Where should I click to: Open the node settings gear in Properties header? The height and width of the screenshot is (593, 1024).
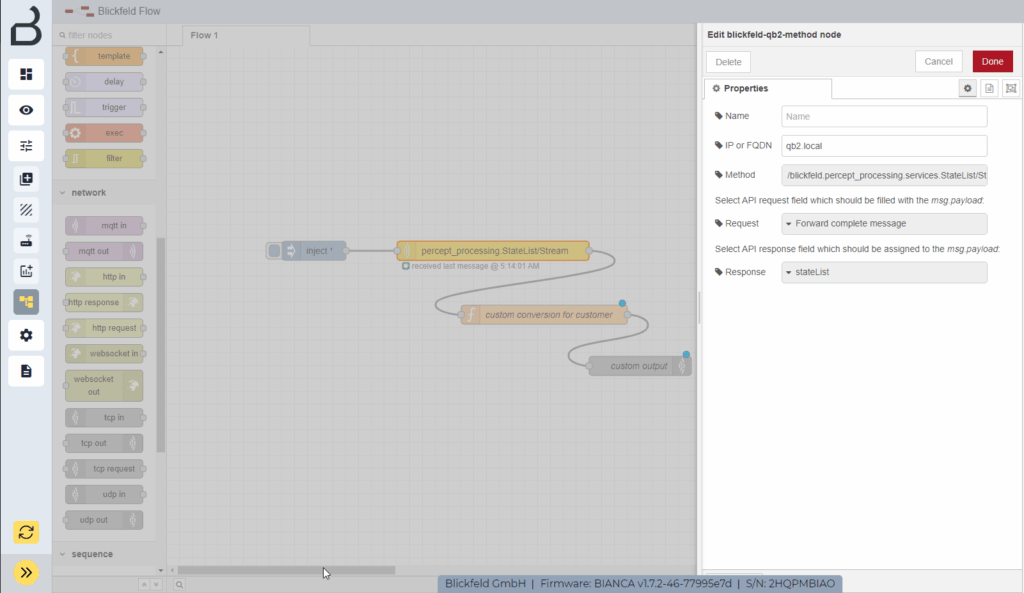tap(967, 88)
